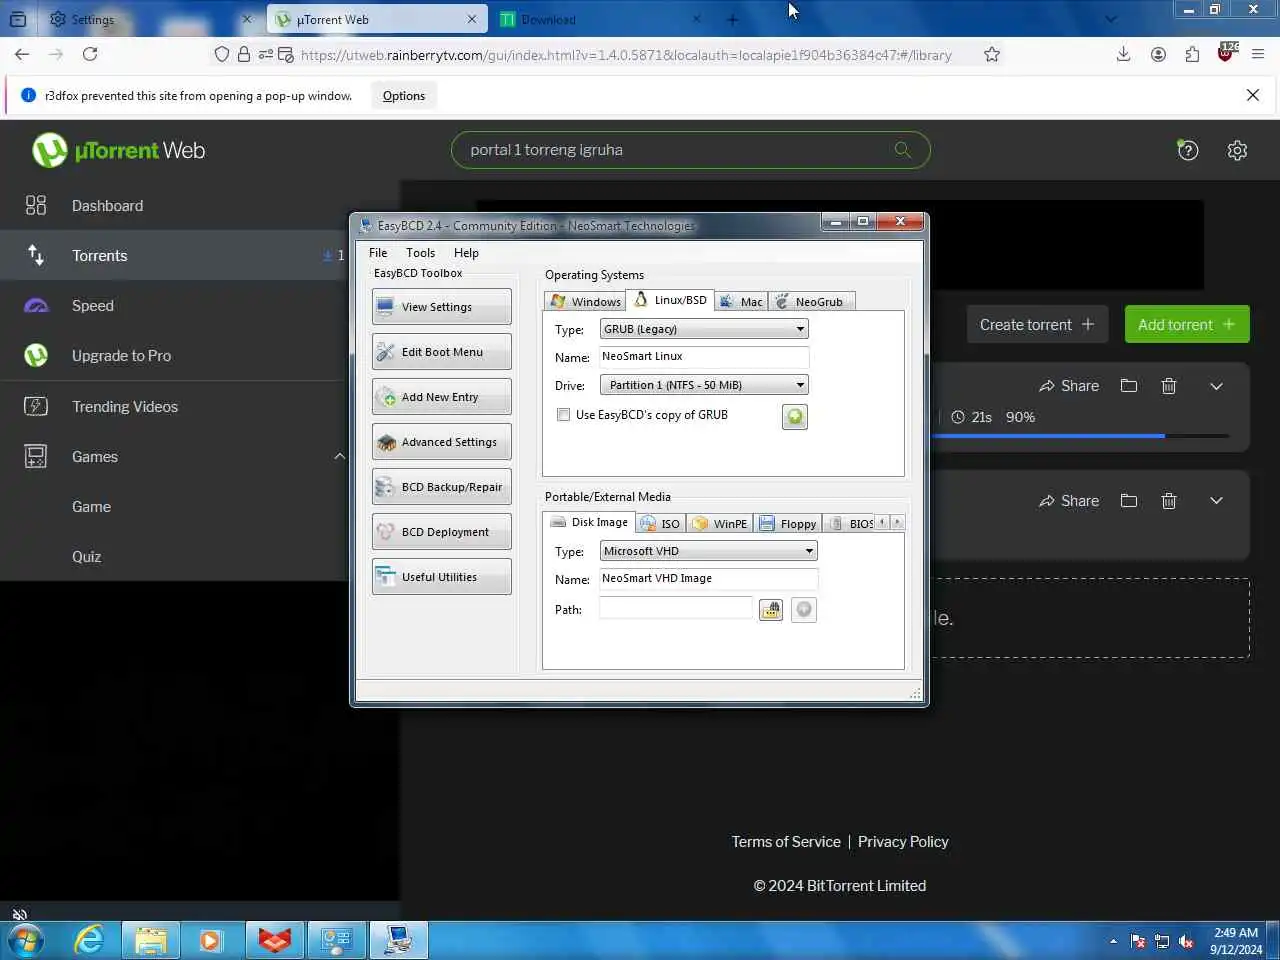Open EasyBCD Help menu
Screen dimensions: 1280x960
(466, 253)
